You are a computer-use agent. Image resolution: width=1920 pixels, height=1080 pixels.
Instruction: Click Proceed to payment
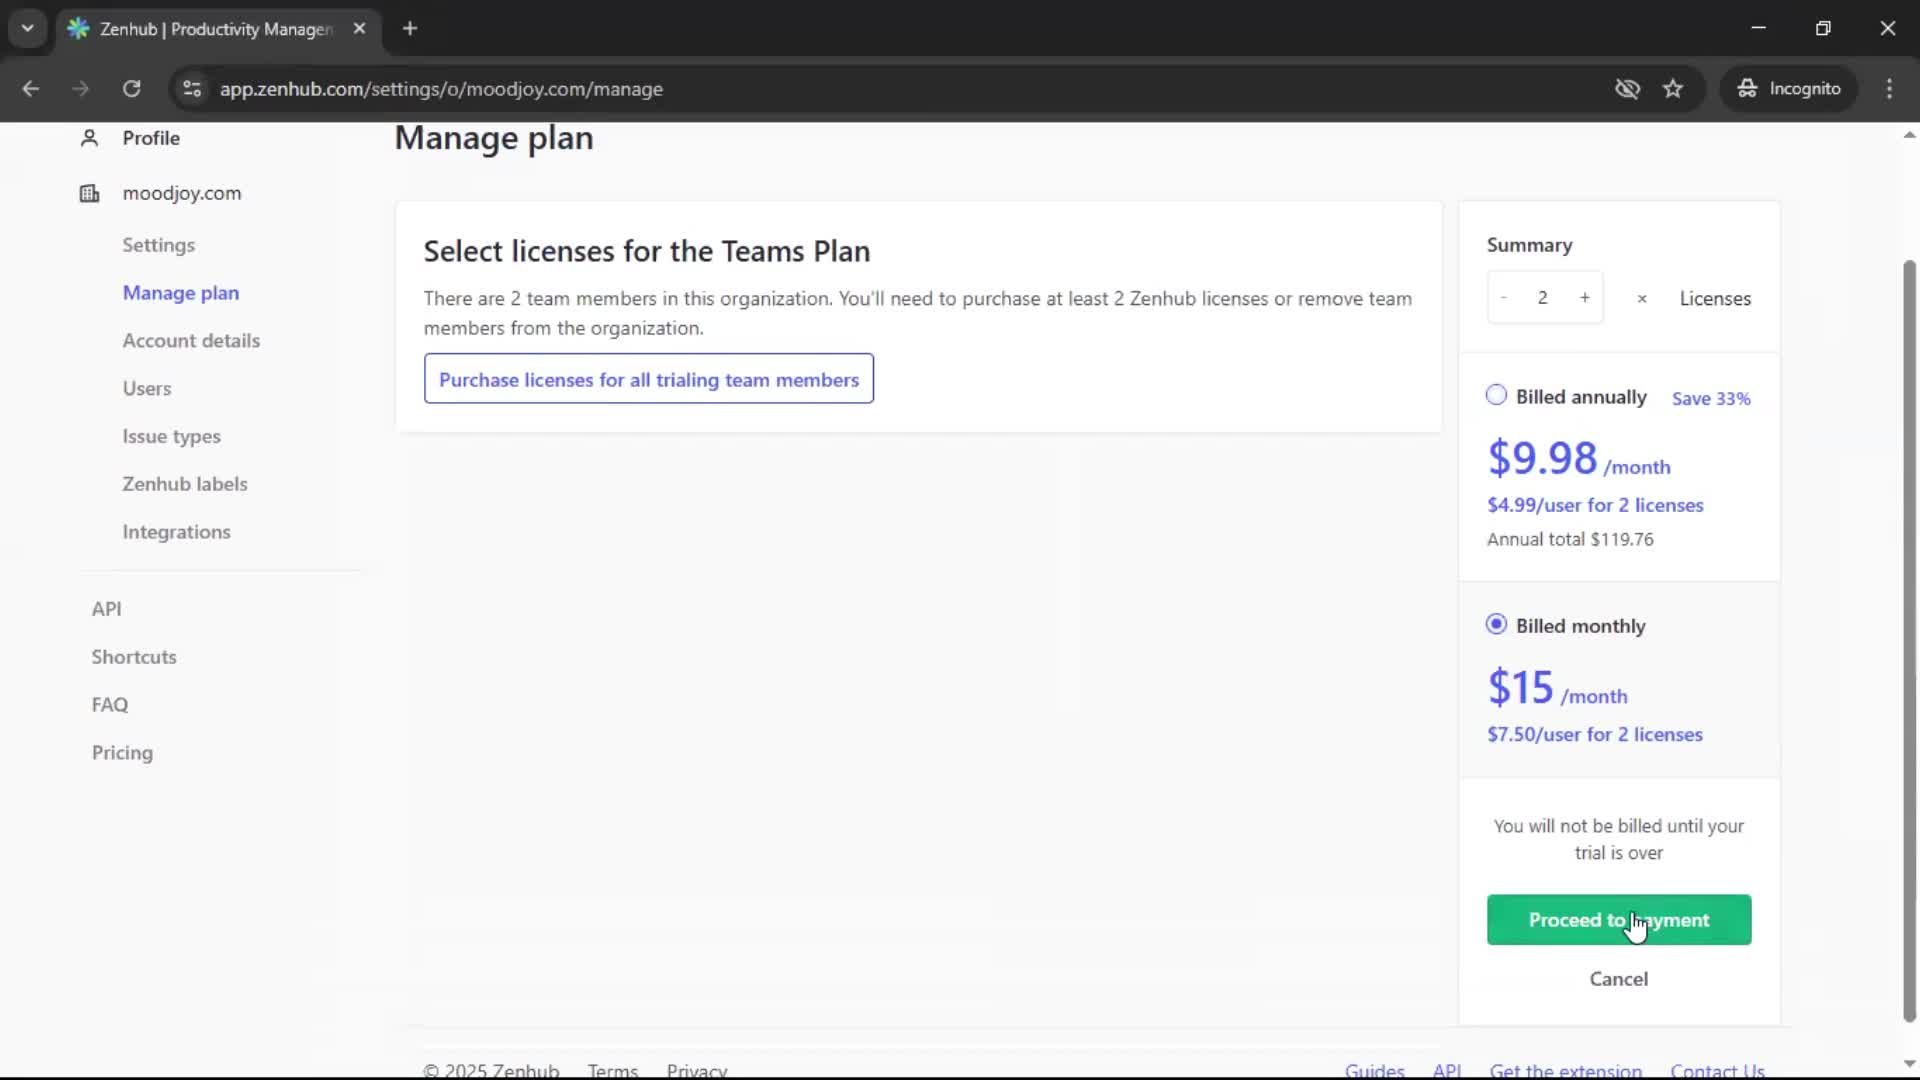coord(1618,920)
